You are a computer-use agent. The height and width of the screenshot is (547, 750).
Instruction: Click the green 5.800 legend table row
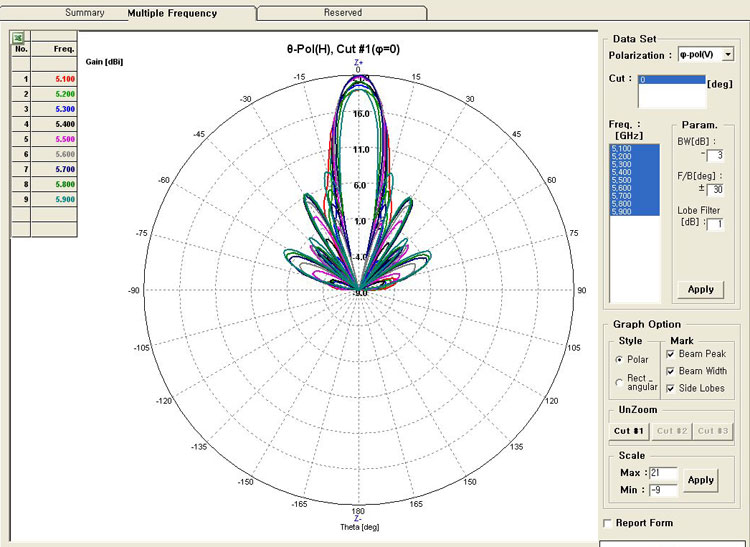tap(44, 185)
